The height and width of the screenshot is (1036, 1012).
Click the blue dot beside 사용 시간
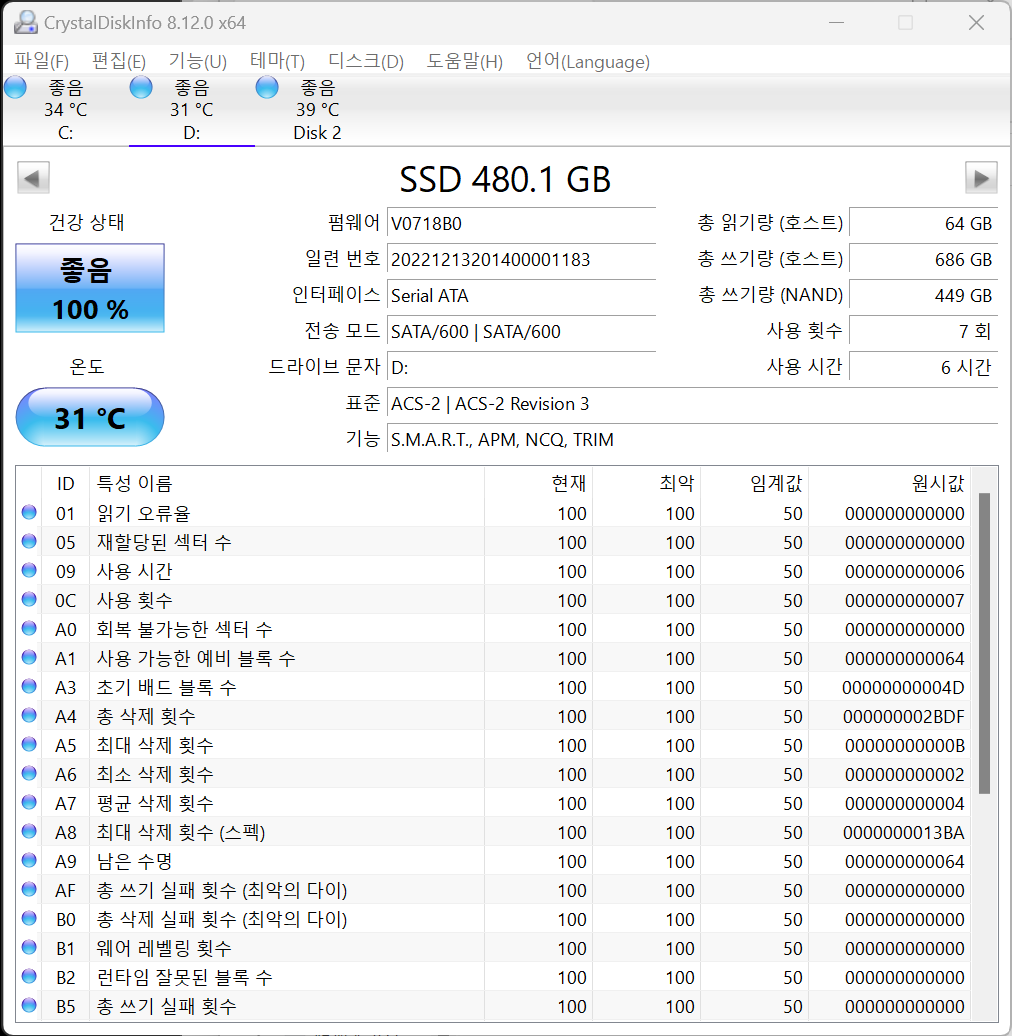point(29,571)
